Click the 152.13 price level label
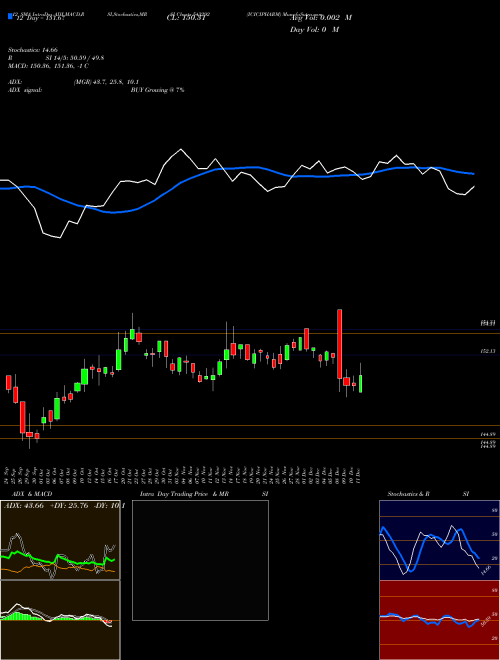This screenshot has width=500, height=660. [x=488, y=351]
